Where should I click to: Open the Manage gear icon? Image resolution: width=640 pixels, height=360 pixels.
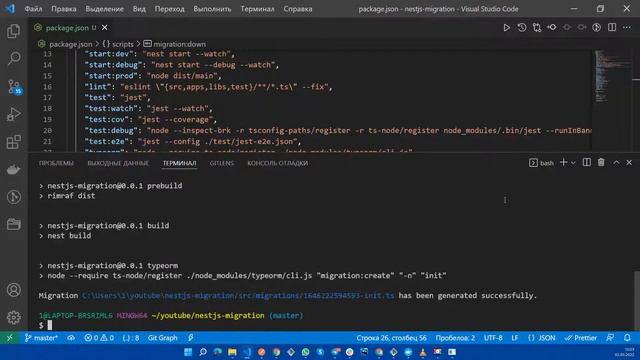coord(13,317)
